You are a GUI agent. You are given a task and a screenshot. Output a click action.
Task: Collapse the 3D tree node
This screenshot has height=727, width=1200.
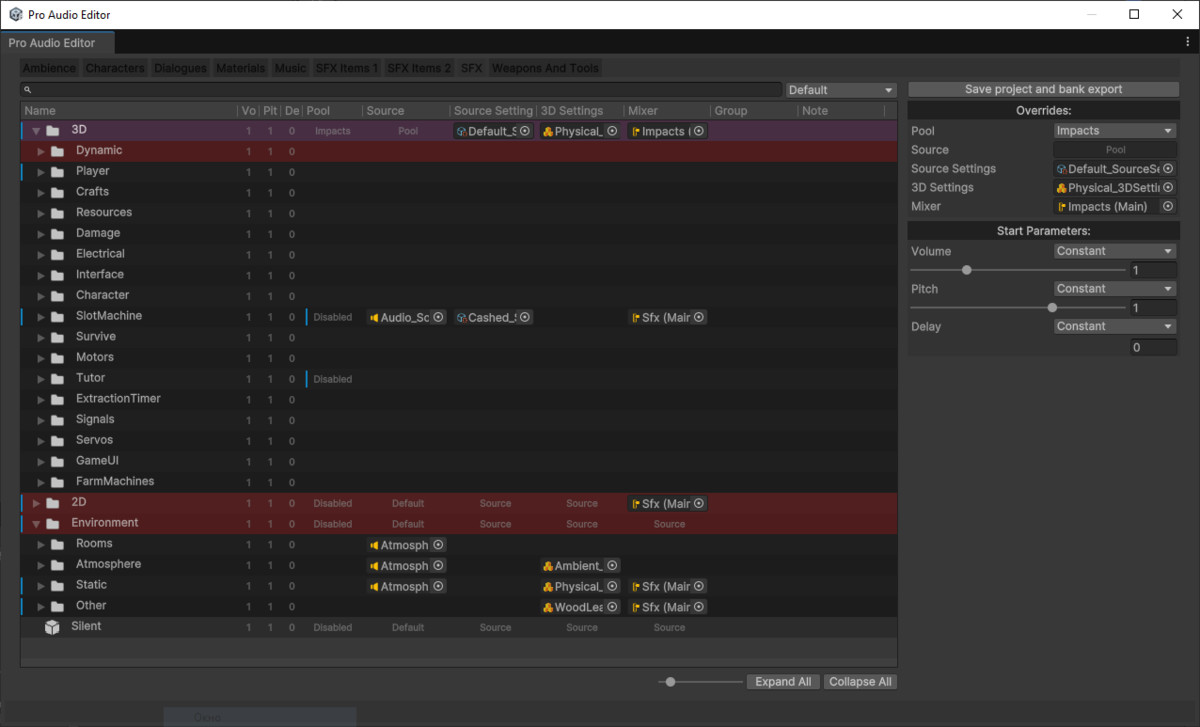pos(36,130)
